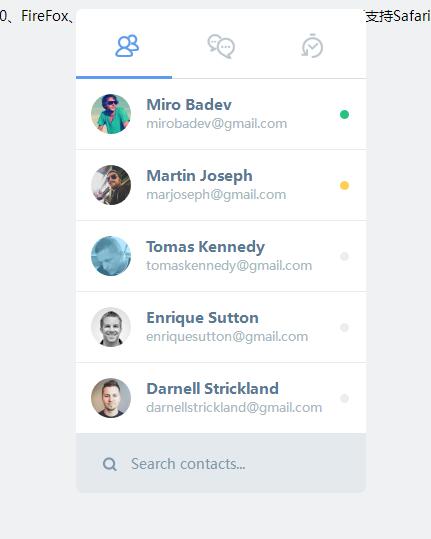Screen dimensions: 431x539
Task: Click email tomaskennedy@gmail.com
Action: (x=229, y=266)
